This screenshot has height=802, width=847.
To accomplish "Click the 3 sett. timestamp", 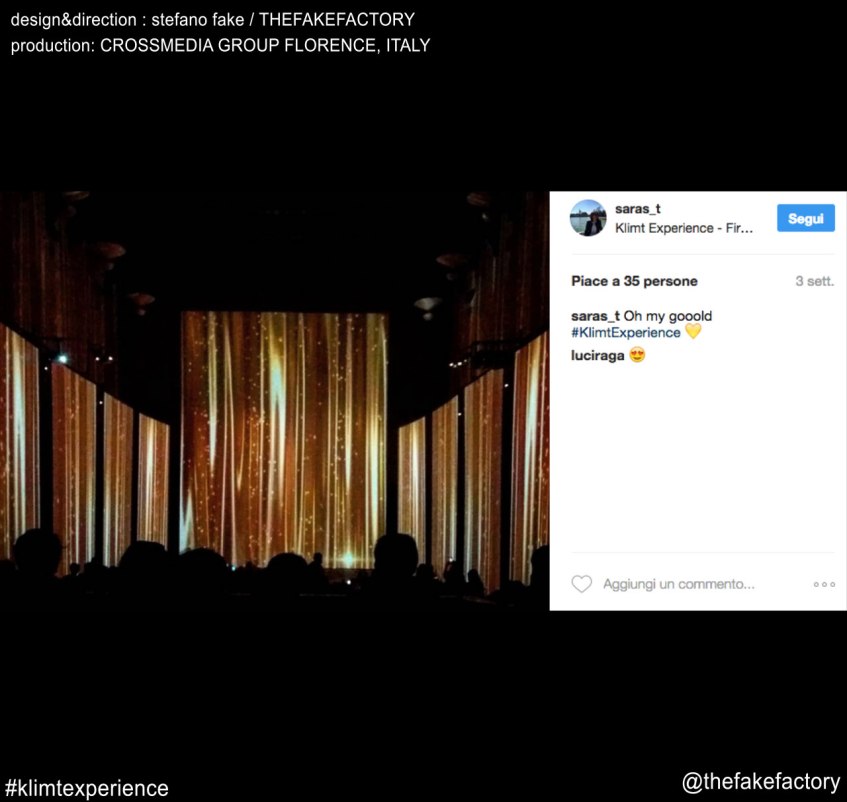I will 814,281.
